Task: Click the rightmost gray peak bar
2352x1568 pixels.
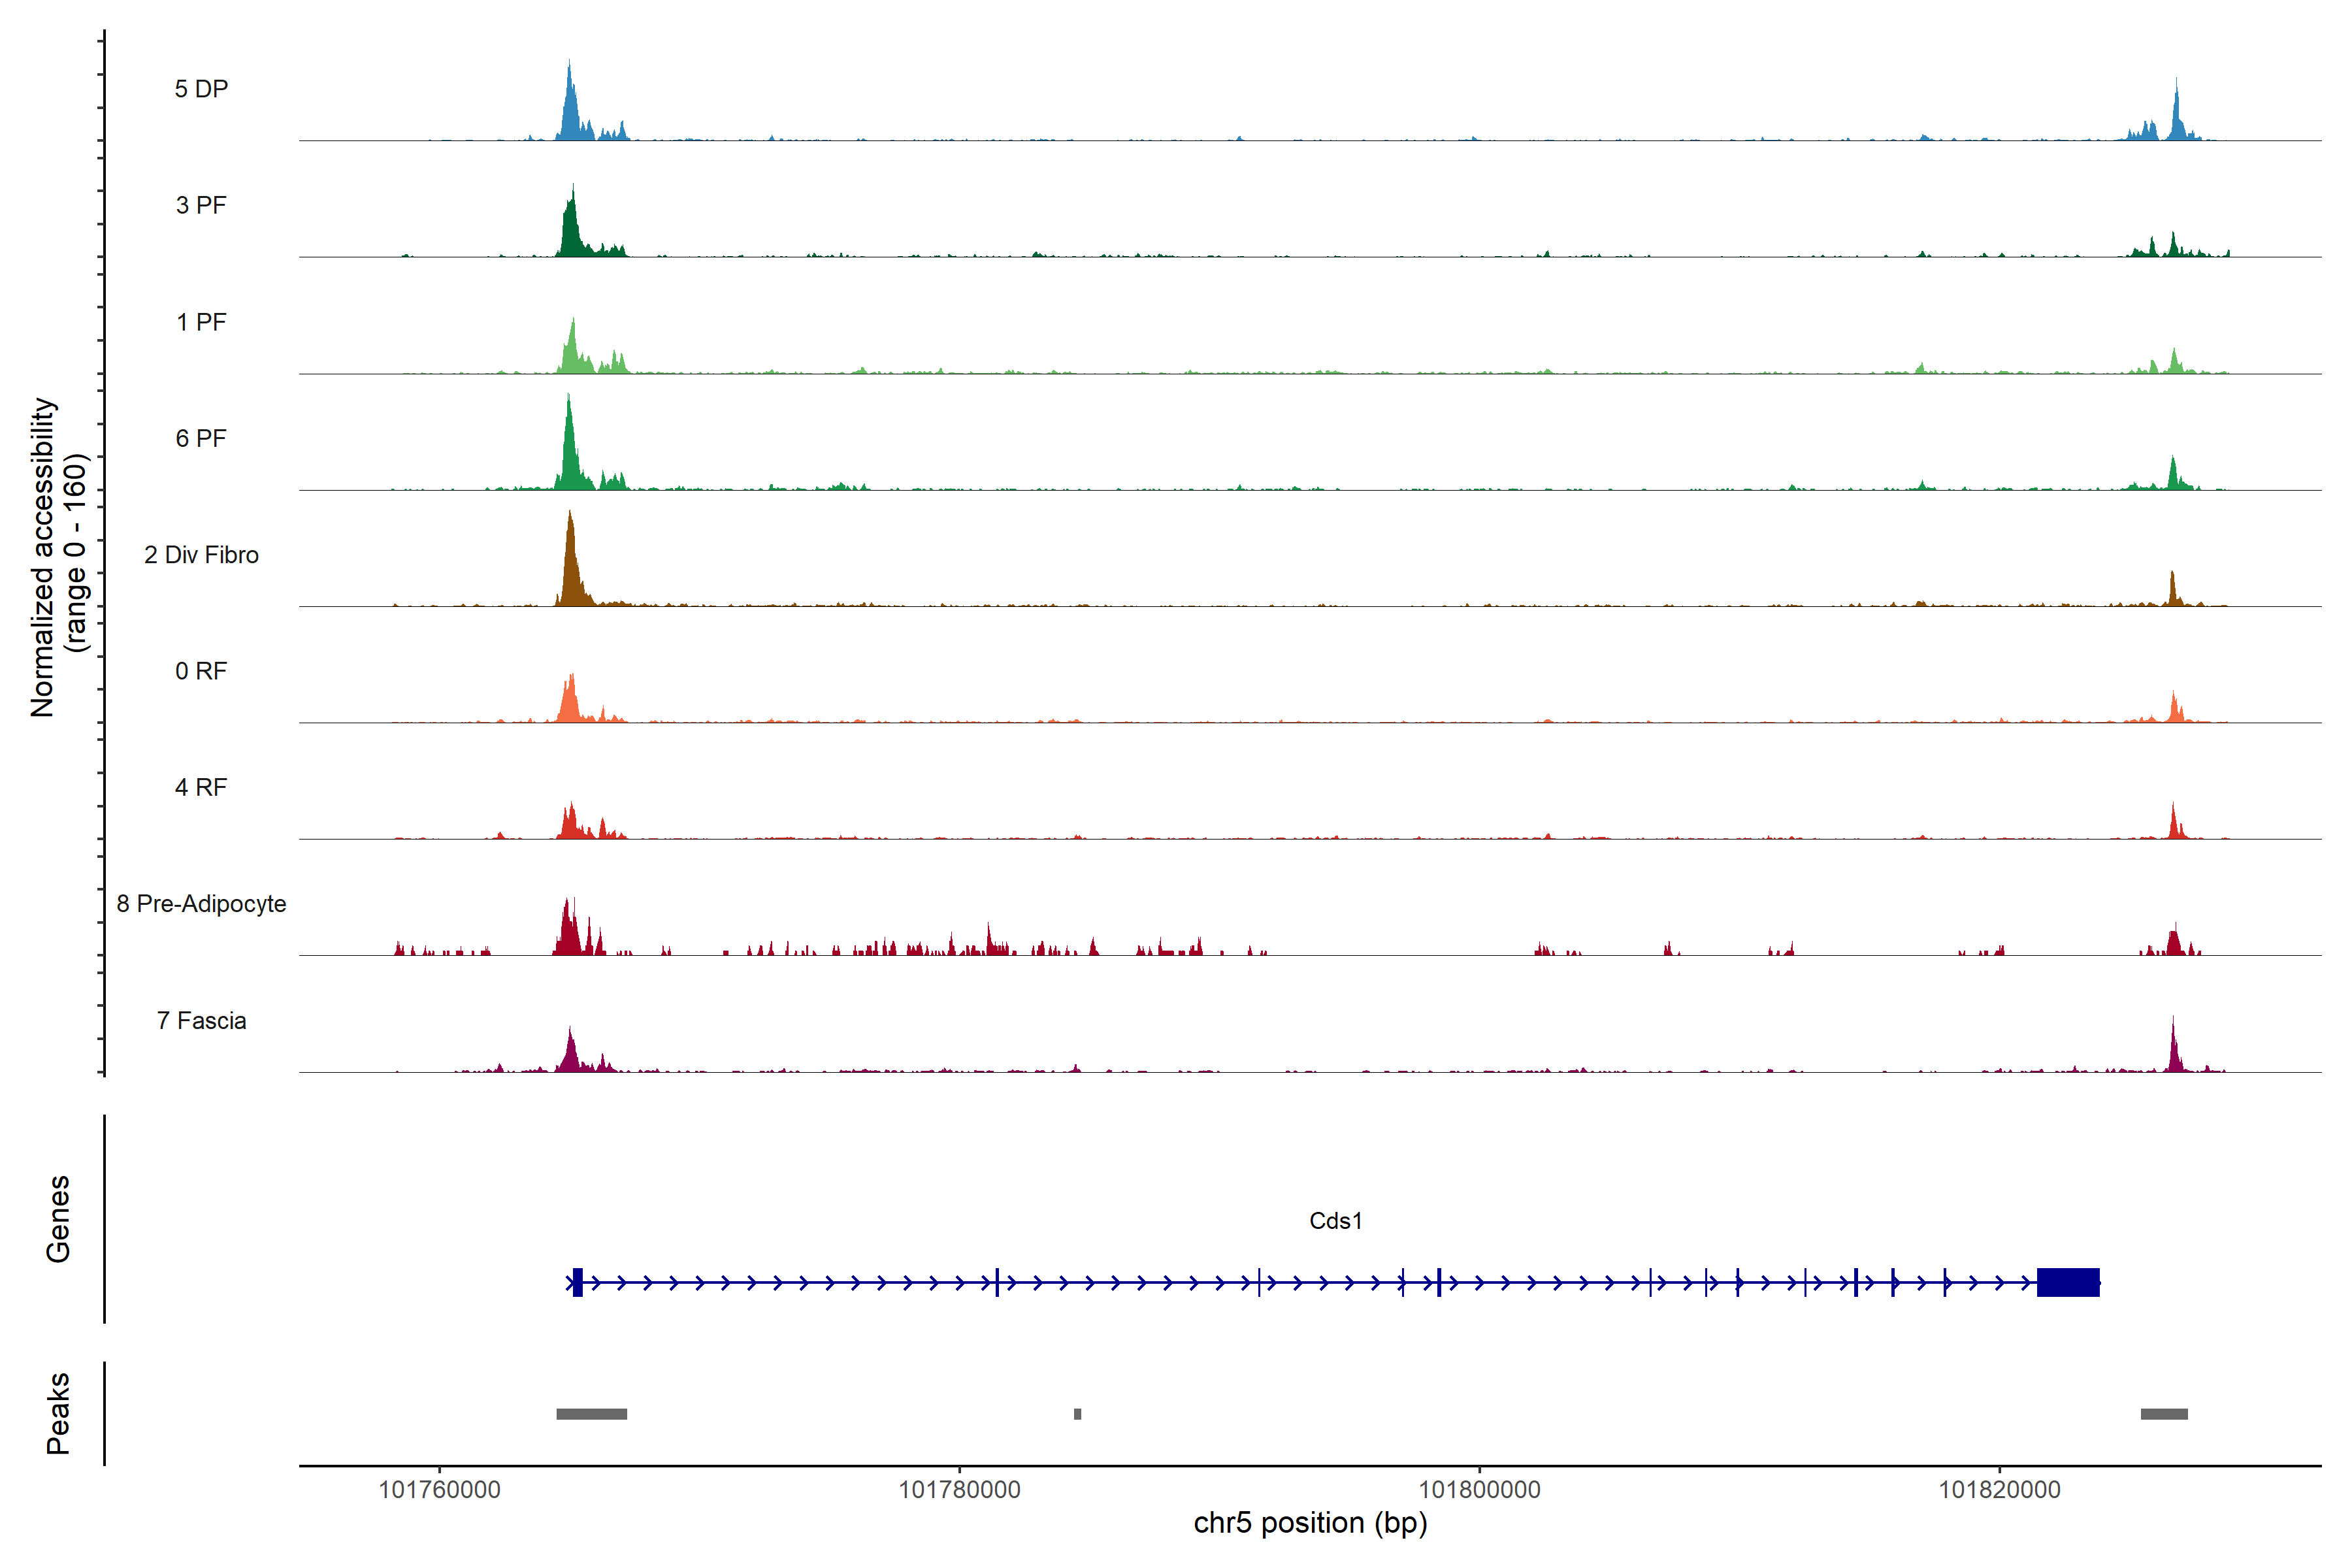Action: pos(2164,1414)
